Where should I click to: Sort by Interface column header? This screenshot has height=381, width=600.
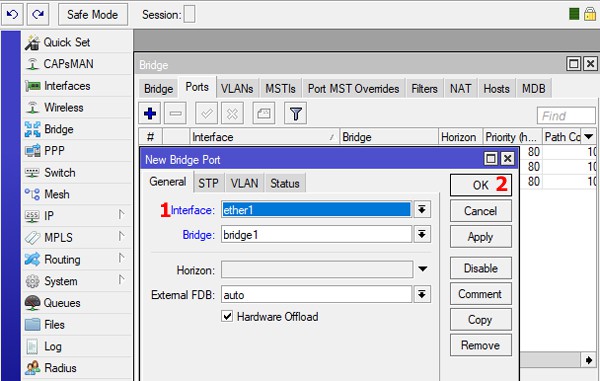(264, 137)
